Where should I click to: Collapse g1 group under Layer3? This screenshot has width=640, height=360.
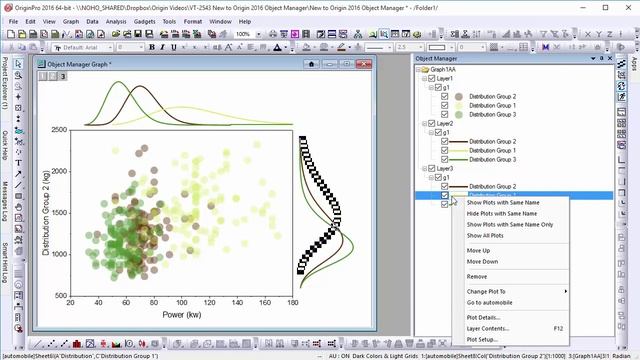[431, 177]
